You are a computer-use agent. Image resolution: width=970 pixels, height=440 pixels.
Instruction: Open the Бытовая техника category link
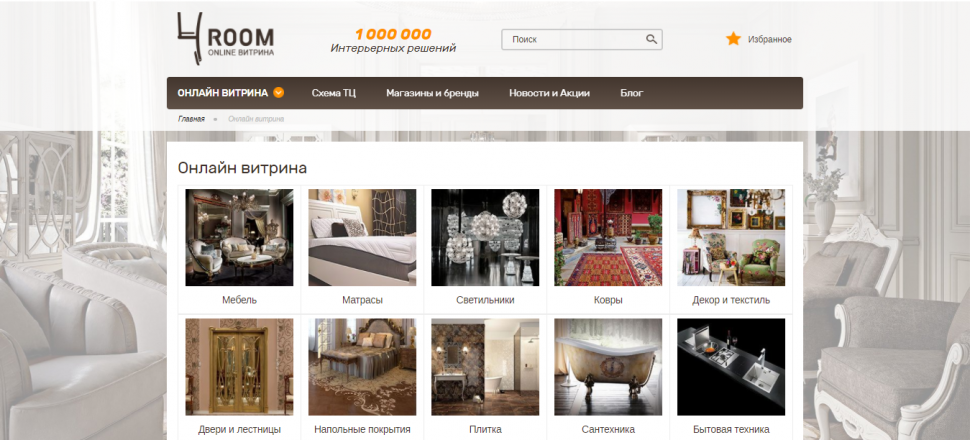[x=731, y=429]
